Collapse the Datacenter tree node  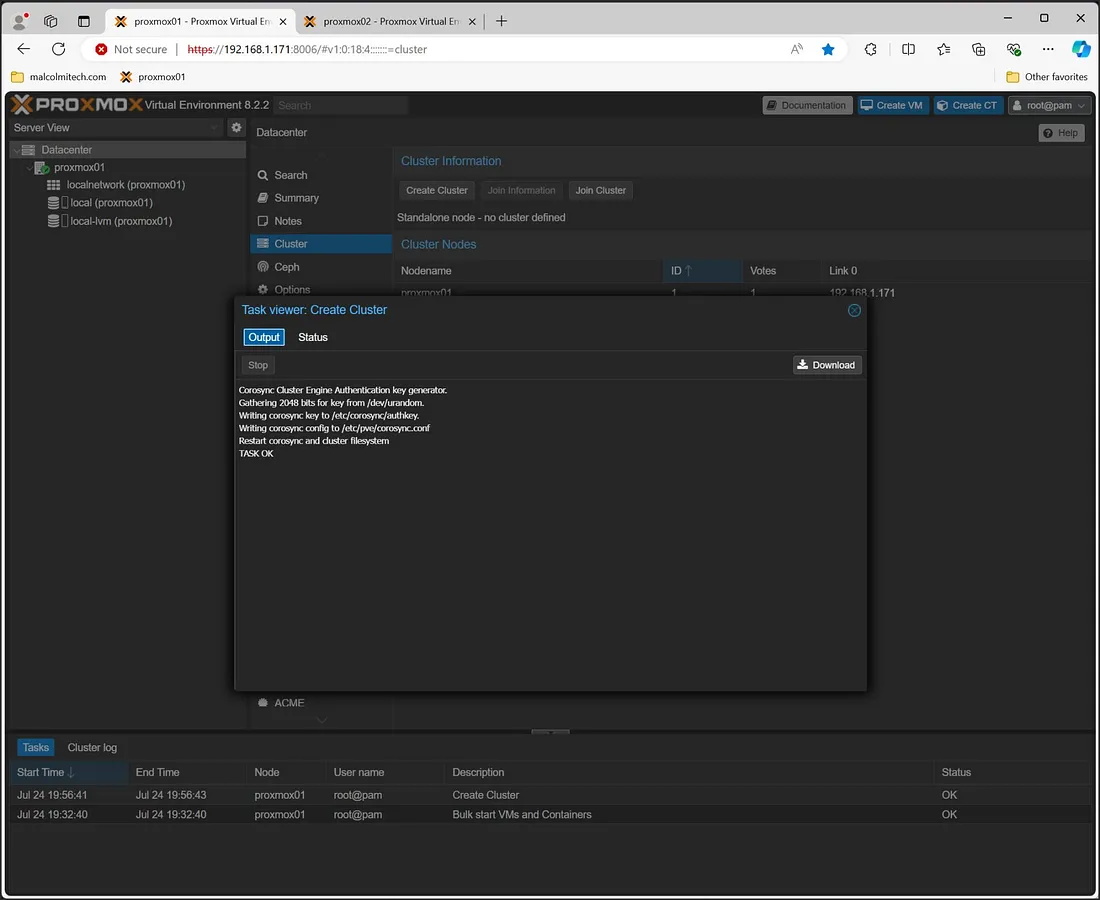(15, 149)
